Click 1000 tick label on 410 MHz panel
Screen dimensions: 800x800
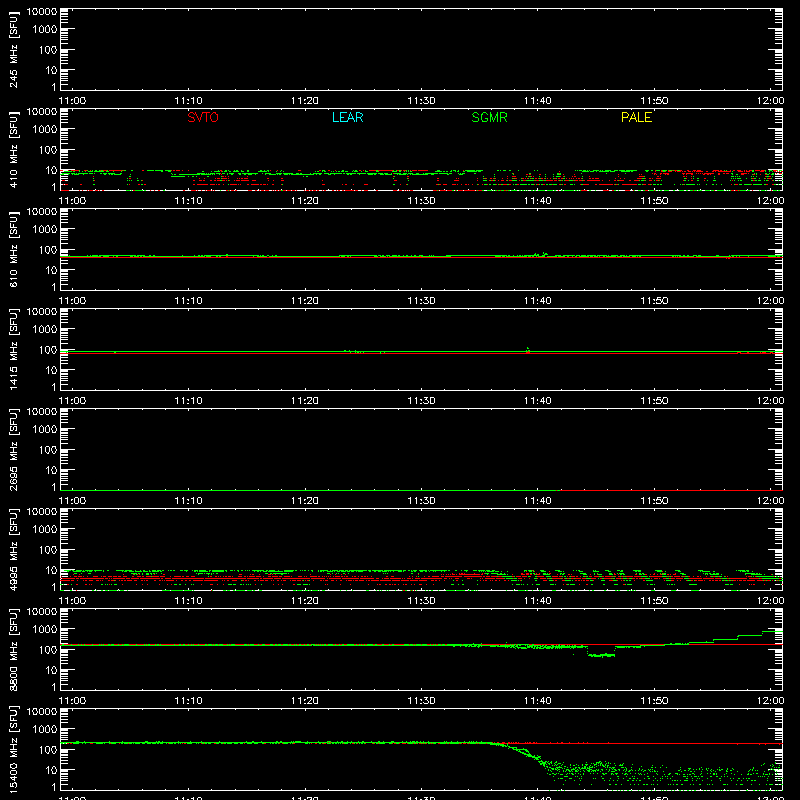tap(45, 130)
